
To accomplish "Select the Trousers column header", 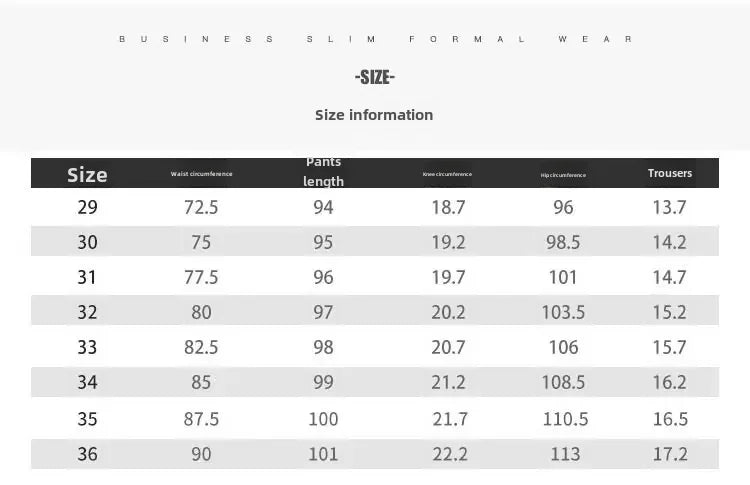I will click(x=669, y=173).
